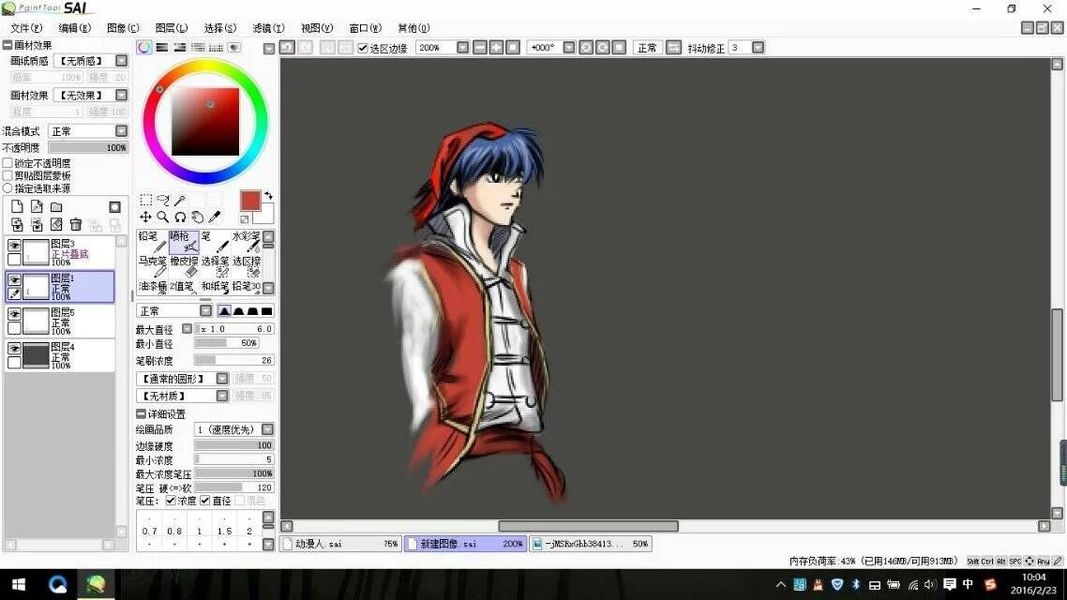Select the 喷枪 airbrush tool
The height and width of the screenshot is (600, 1067).
183,242
